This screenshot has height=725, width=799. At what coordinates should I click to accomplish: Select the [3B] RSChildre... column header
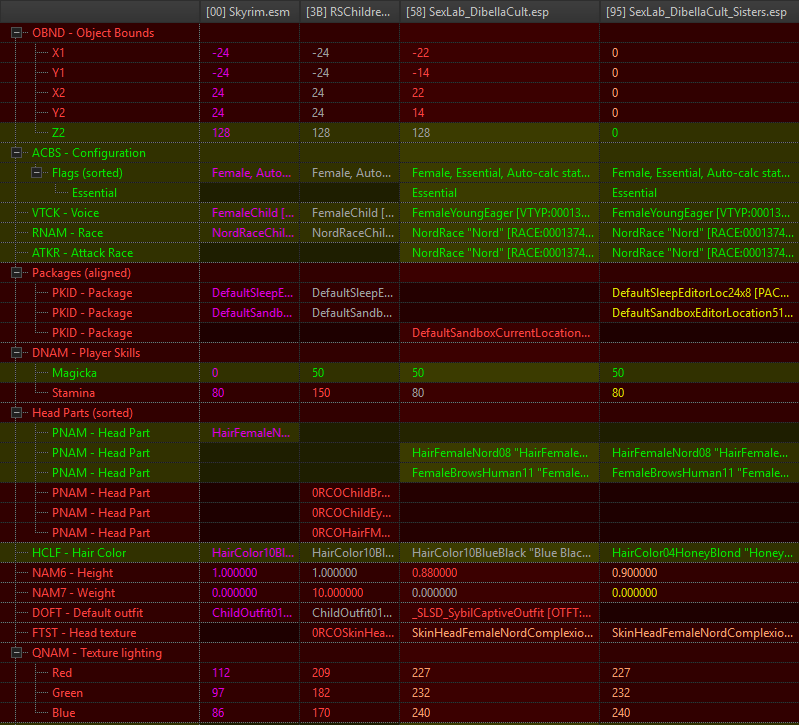point(349,12)
